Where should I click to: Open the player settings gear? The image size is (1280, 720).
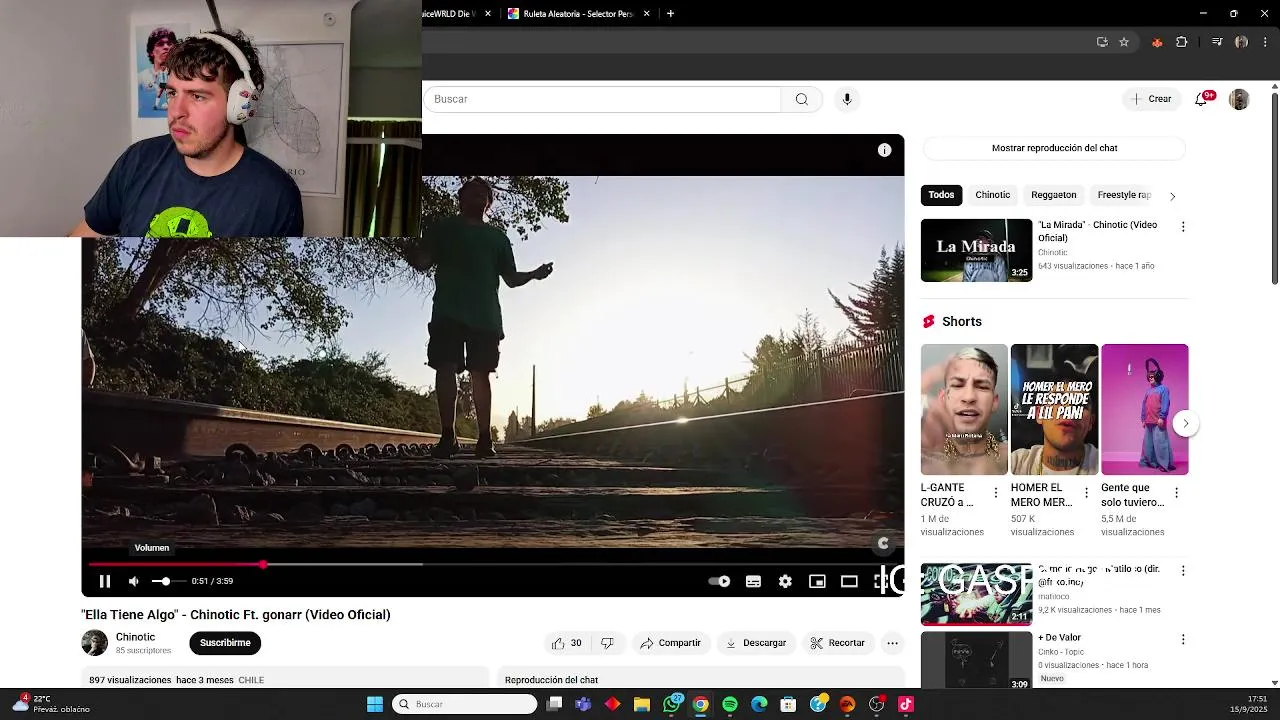[x=785, y=581]
